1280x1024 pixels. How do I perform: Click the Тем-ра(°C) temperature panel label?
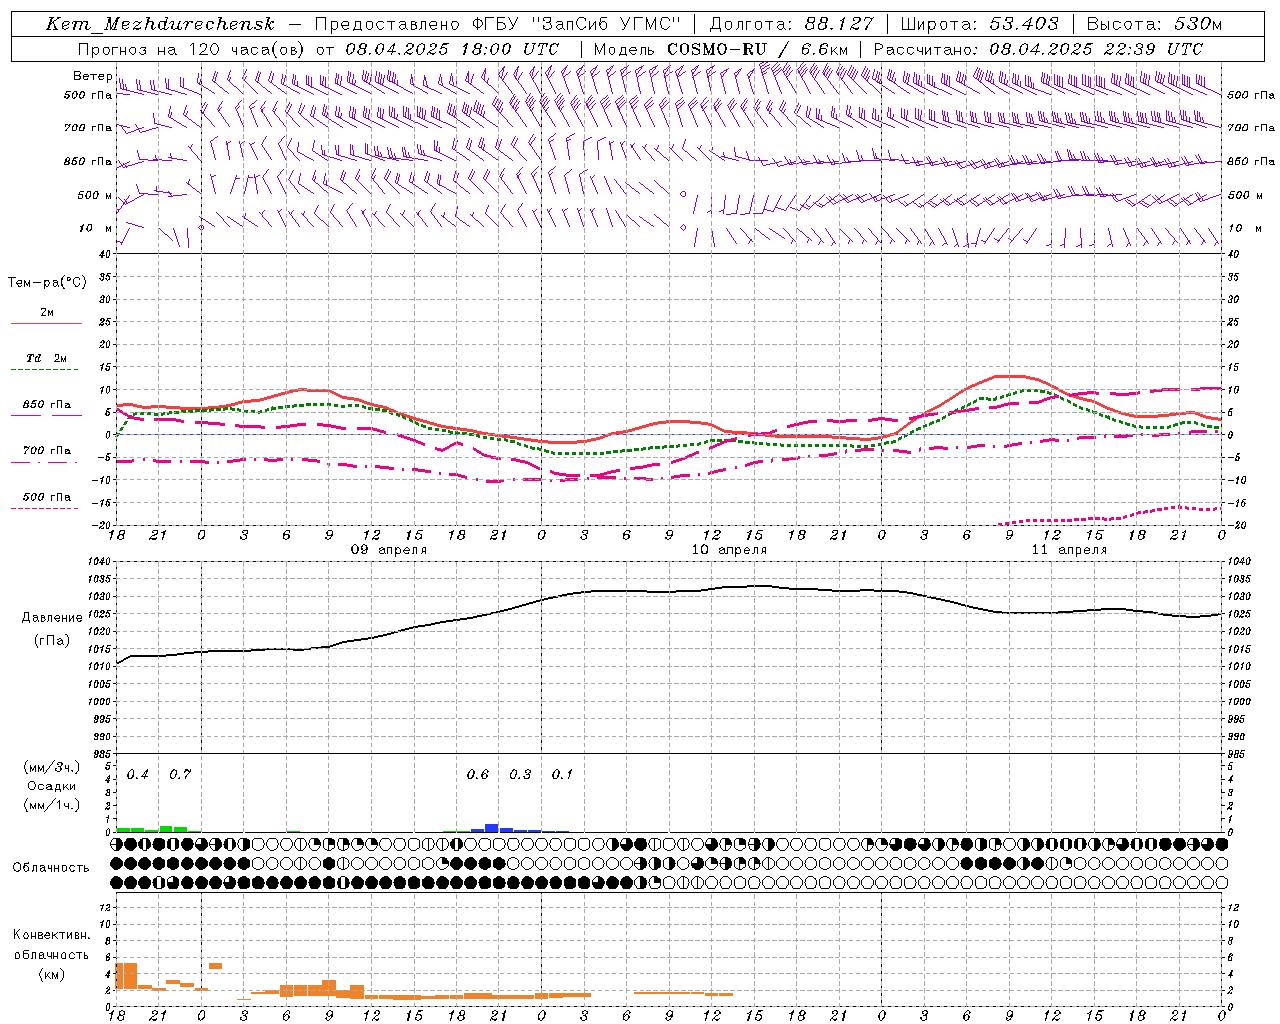(47, 283)
